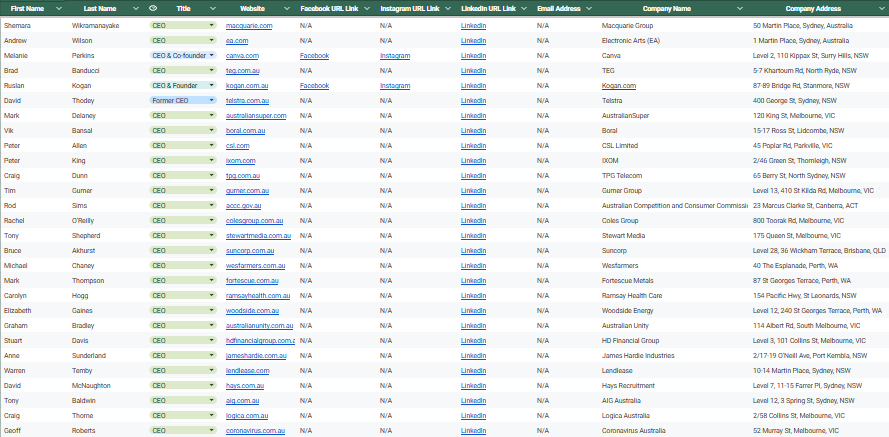Screen dimensions: 889x437
Task: Select the Wikramanayake last name cell
Action: [x=96, y=26]
